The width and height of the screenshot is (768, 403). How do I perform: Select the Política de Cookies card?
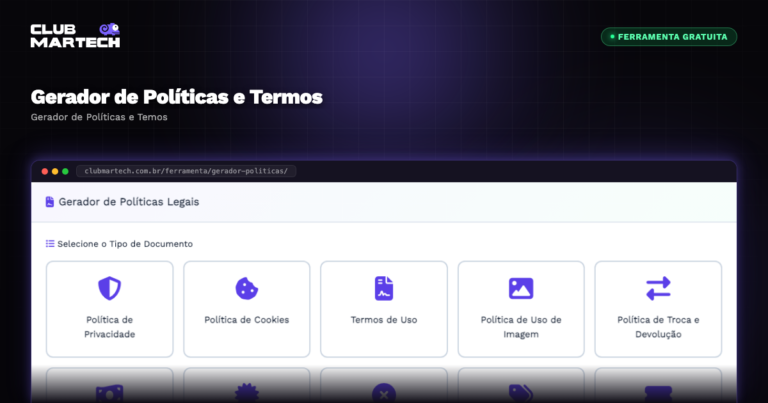click(x=247, y=309)
